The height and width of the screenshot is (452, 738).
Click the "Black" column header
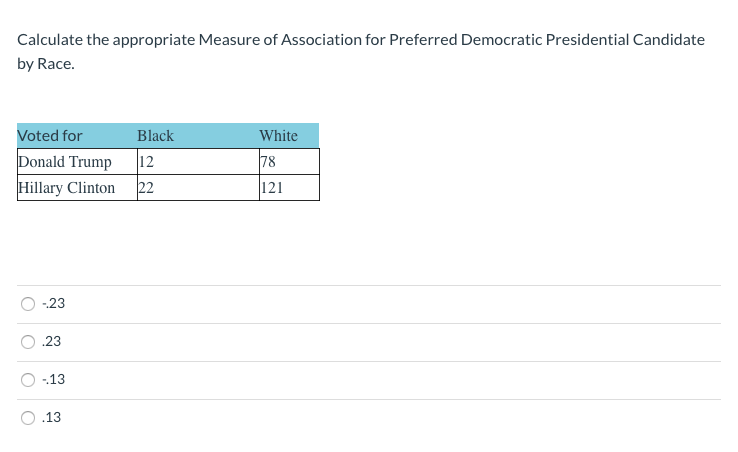point(155,136)
